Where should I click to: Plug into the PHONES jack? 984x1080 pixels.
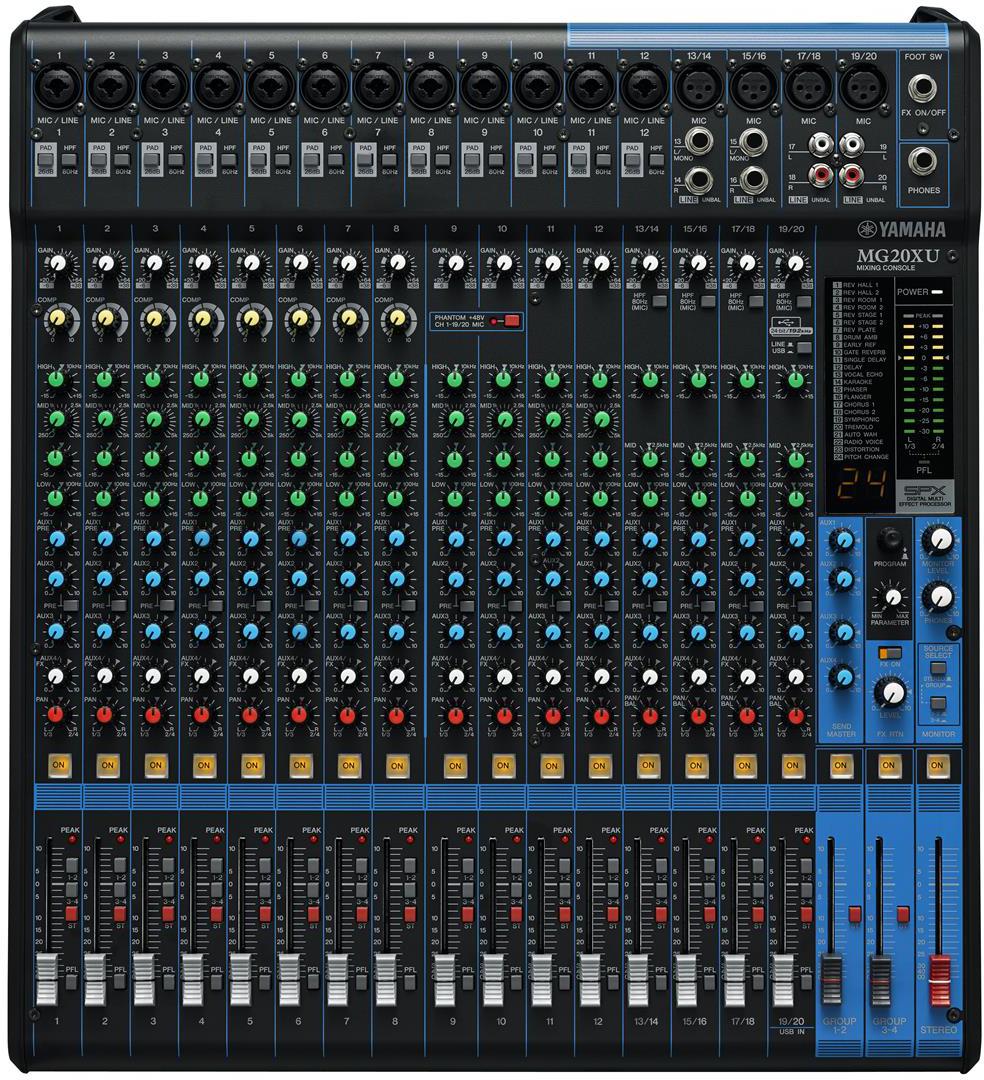pos(922,160)
